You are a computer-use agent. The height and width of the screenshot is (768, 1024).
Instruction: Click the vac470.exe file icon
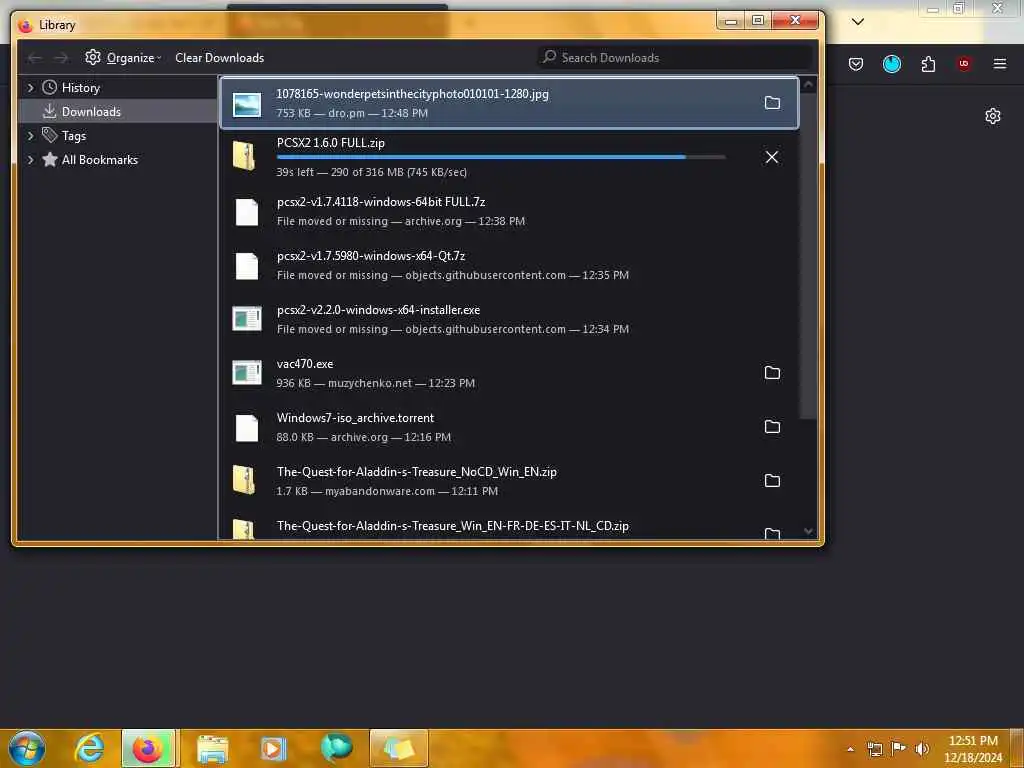247,373
